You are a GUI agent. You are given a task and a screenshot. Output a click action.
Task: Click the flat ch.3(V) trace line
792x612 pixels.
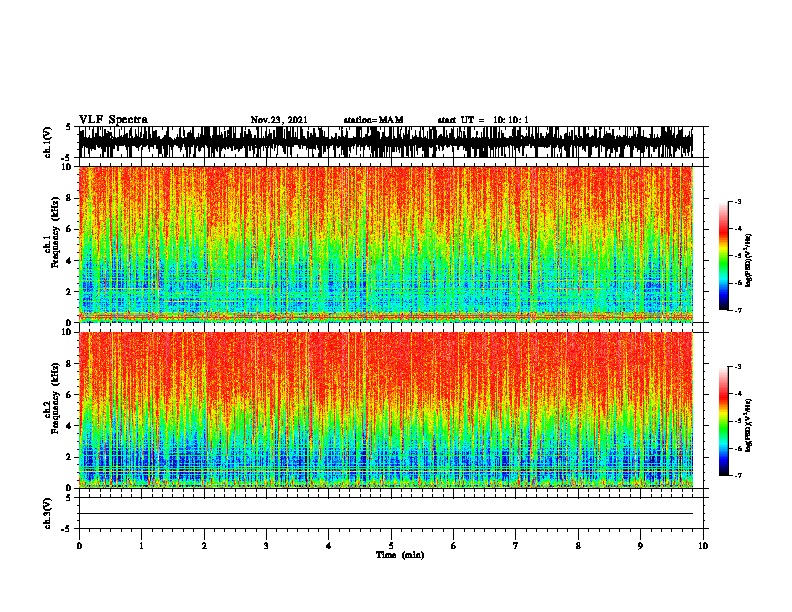[x=386, y=514]
